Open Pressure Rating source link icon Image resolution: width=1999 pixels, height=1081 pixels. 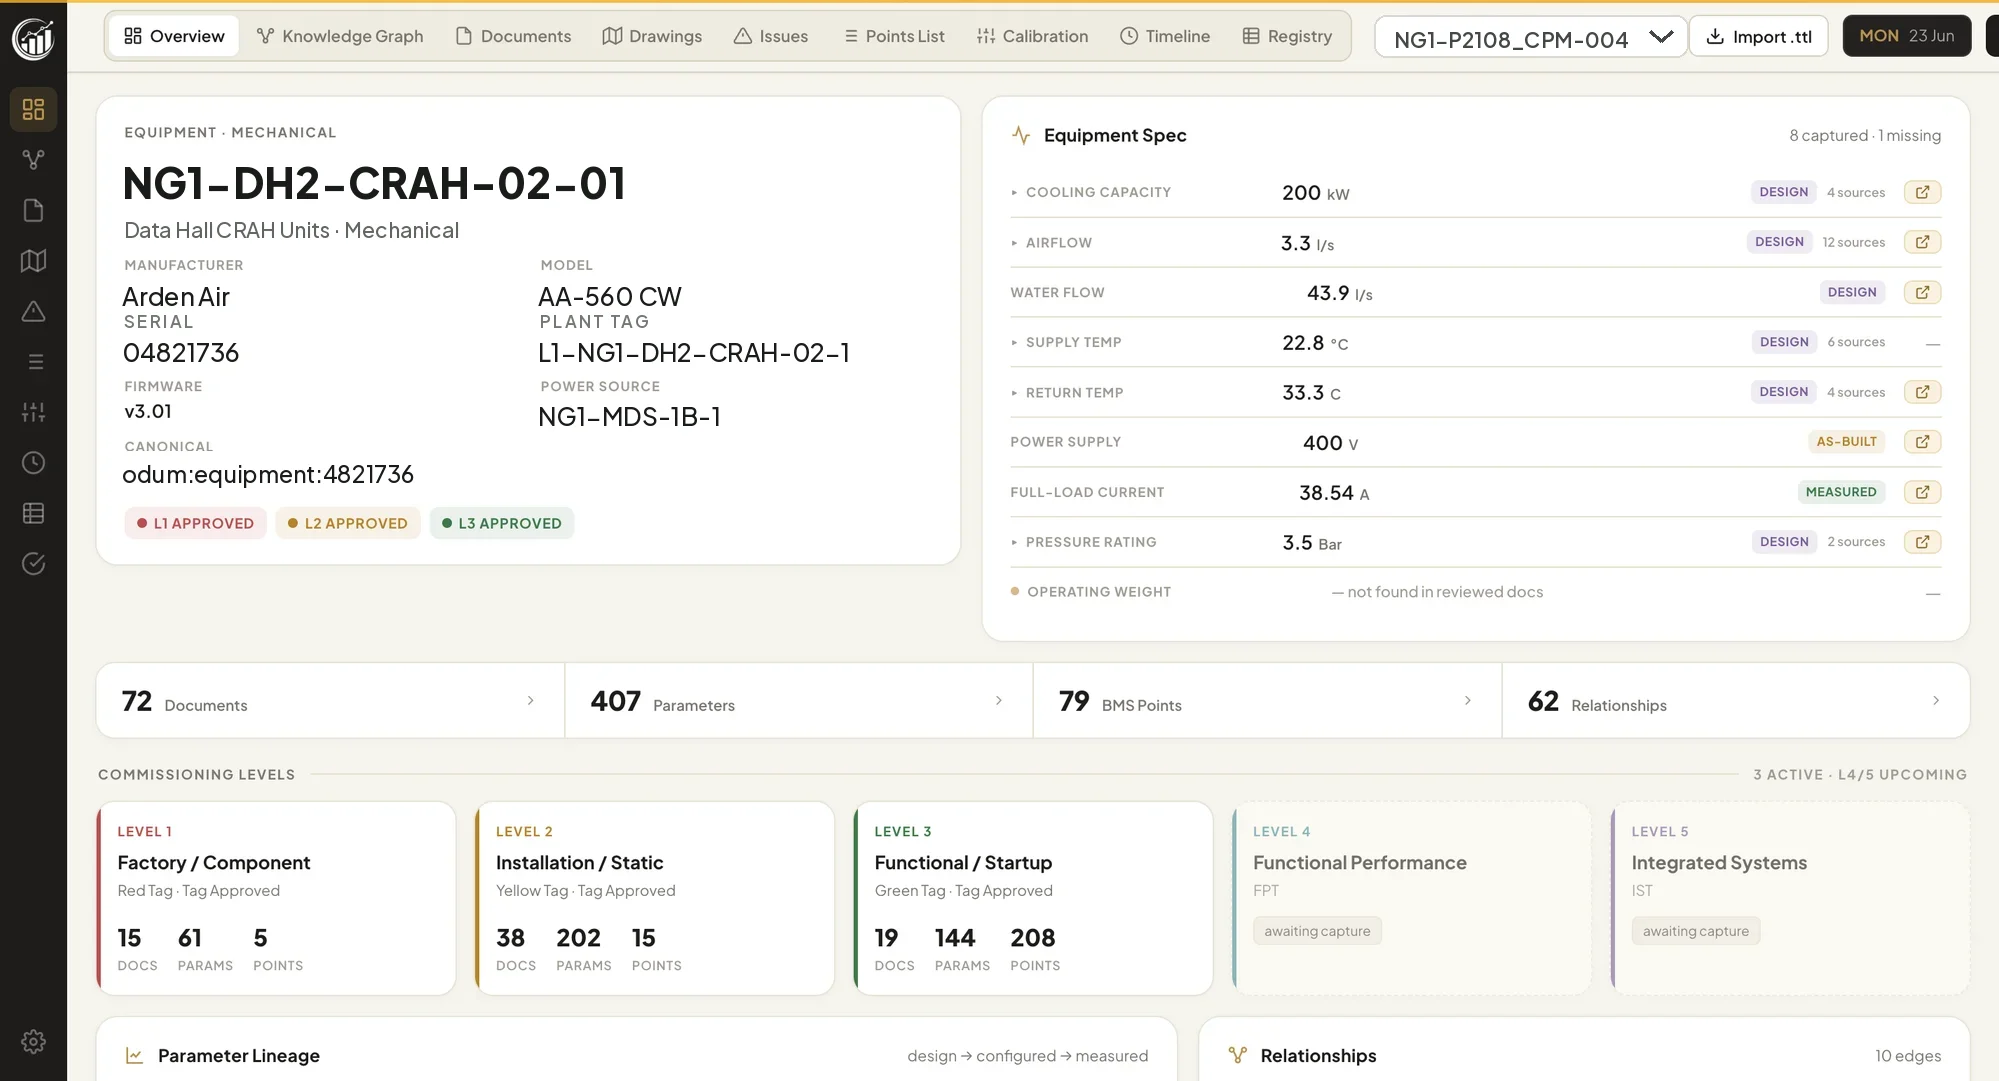(1922, 542)
